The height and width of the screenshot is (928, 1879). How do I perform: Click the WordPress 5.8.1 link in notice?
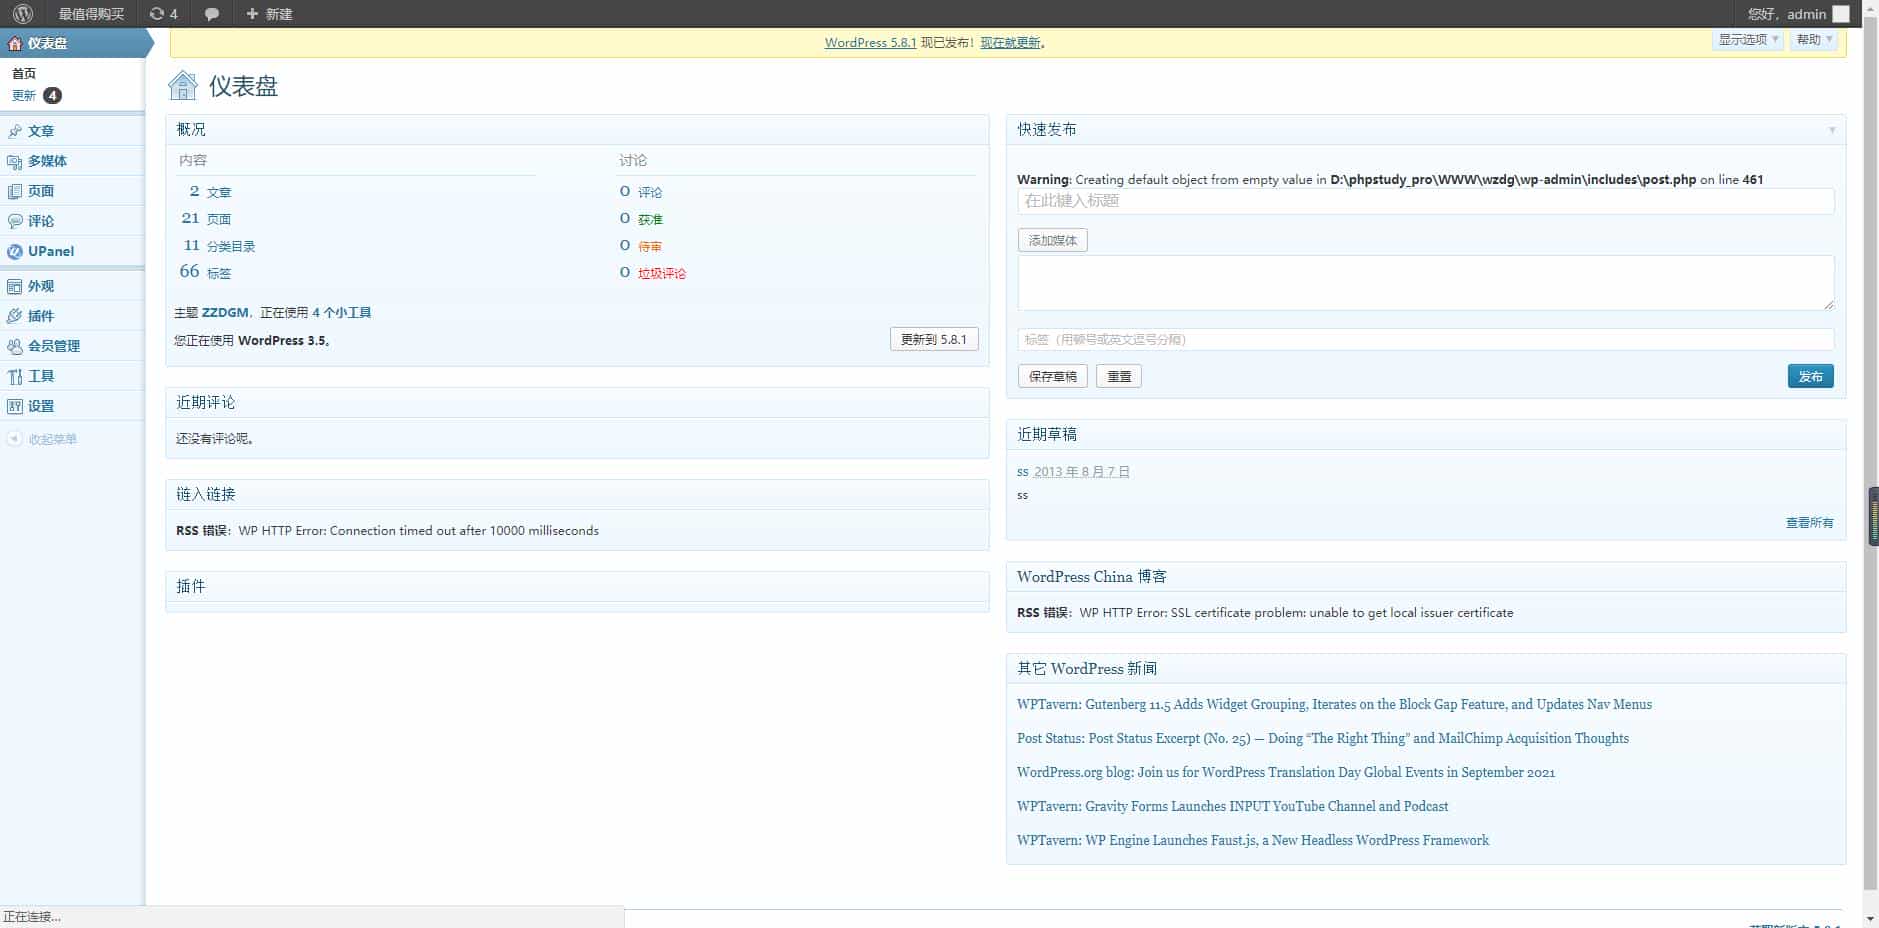pos(870,43)
